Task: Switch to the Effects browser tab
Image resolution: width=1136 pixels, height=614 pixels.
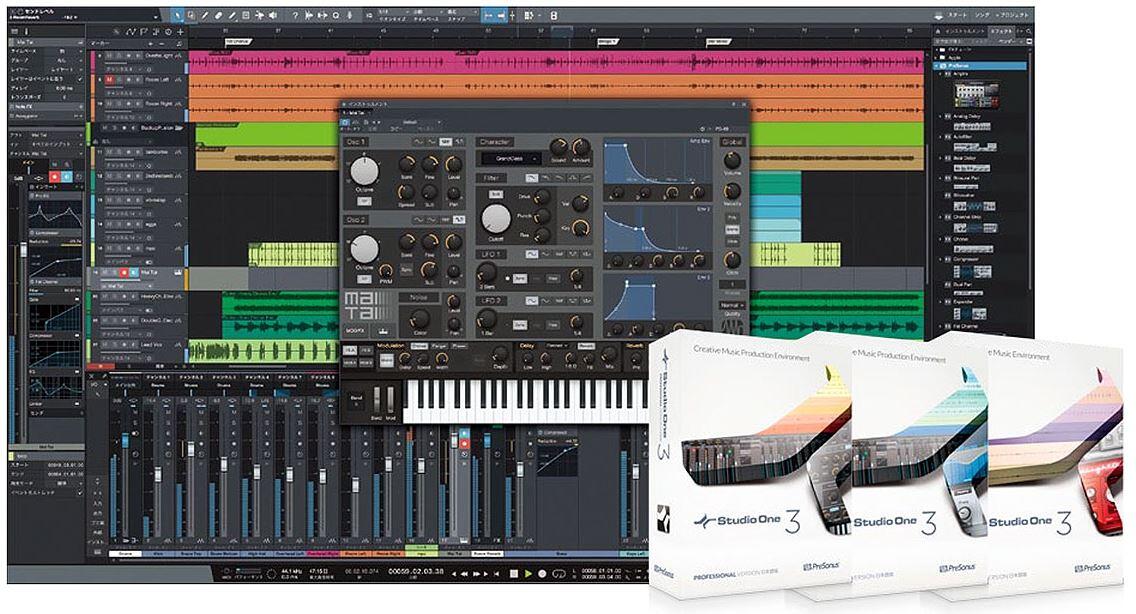Action: tap(1000, 32)
